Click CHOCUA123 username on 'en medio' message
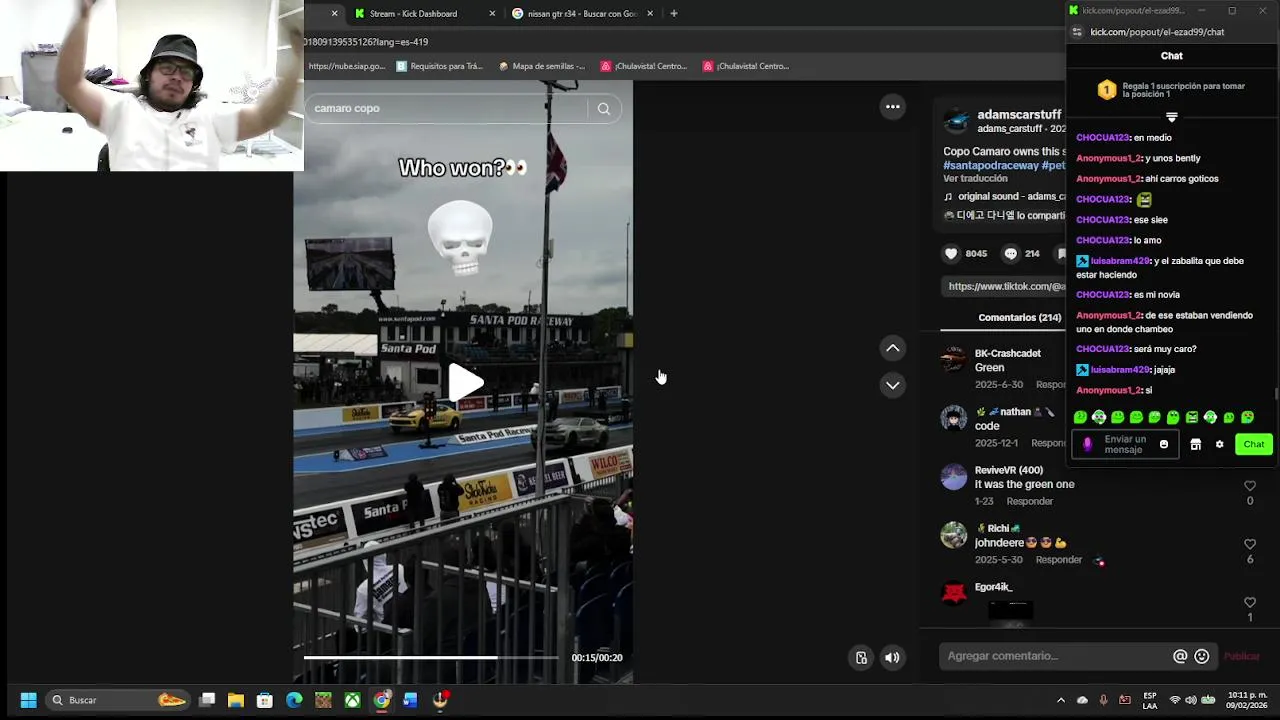The height and width of the screenshot is (720, 1280). point(1103,138)
